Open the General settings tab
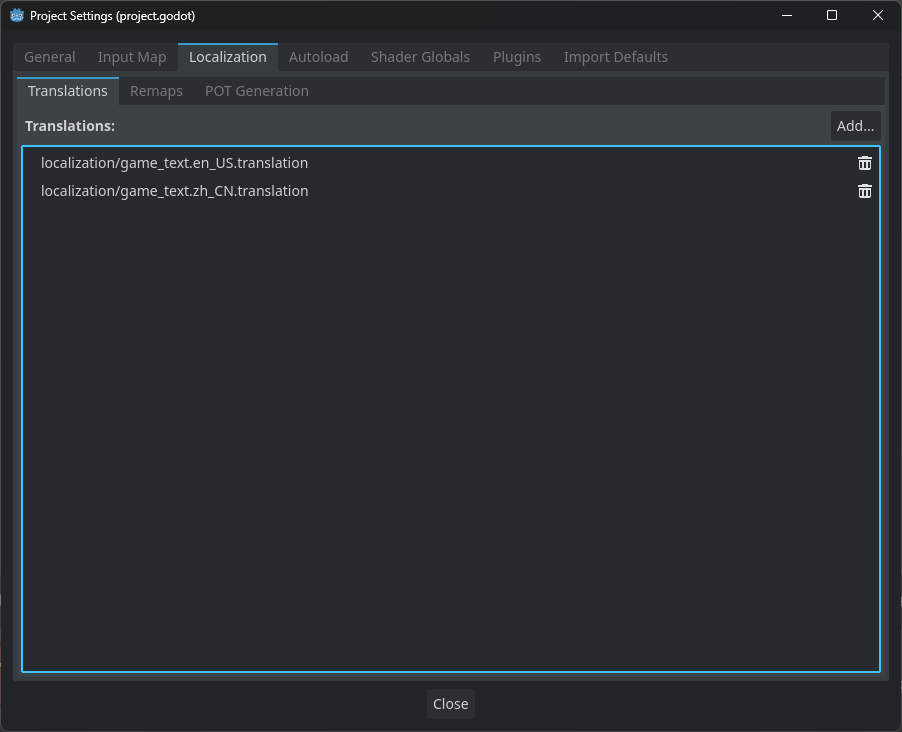The width and height of the screenshot is (902, 732). [x=50, y=57]
